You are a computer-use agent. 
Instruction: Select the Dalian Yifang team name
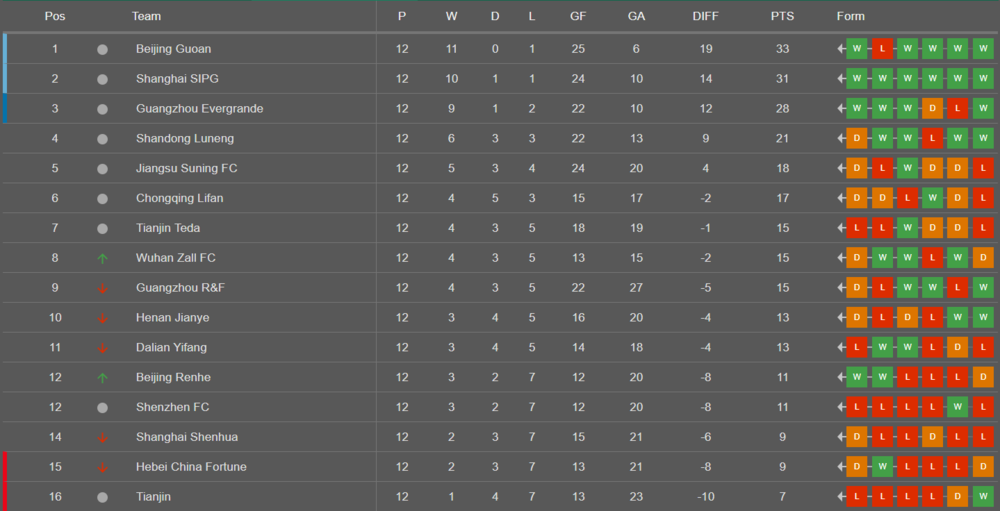[x=172, y=348]
